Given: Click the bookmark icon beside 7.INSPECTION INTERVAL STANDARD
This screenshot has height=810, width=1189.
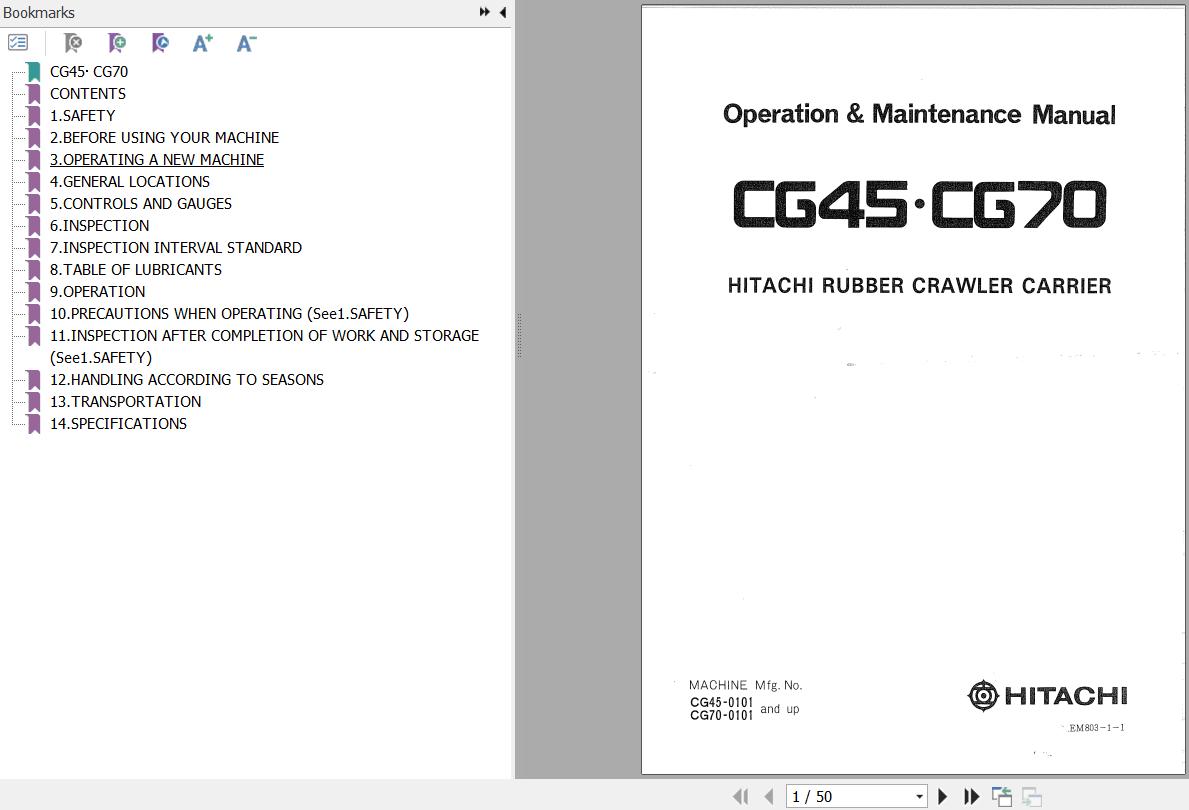Looking at the screenshot, I should click(x=33, y=248).
